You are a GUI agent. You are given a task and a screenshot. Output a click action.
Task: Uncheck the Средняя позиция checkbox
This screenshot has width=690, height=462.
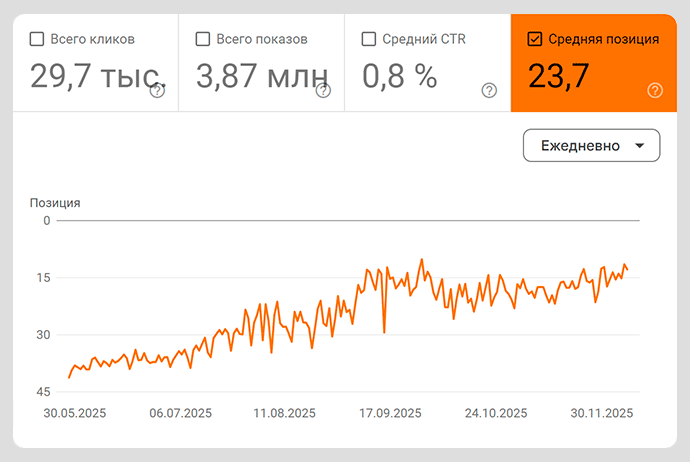pyautogui.click(x=534, y=39)
